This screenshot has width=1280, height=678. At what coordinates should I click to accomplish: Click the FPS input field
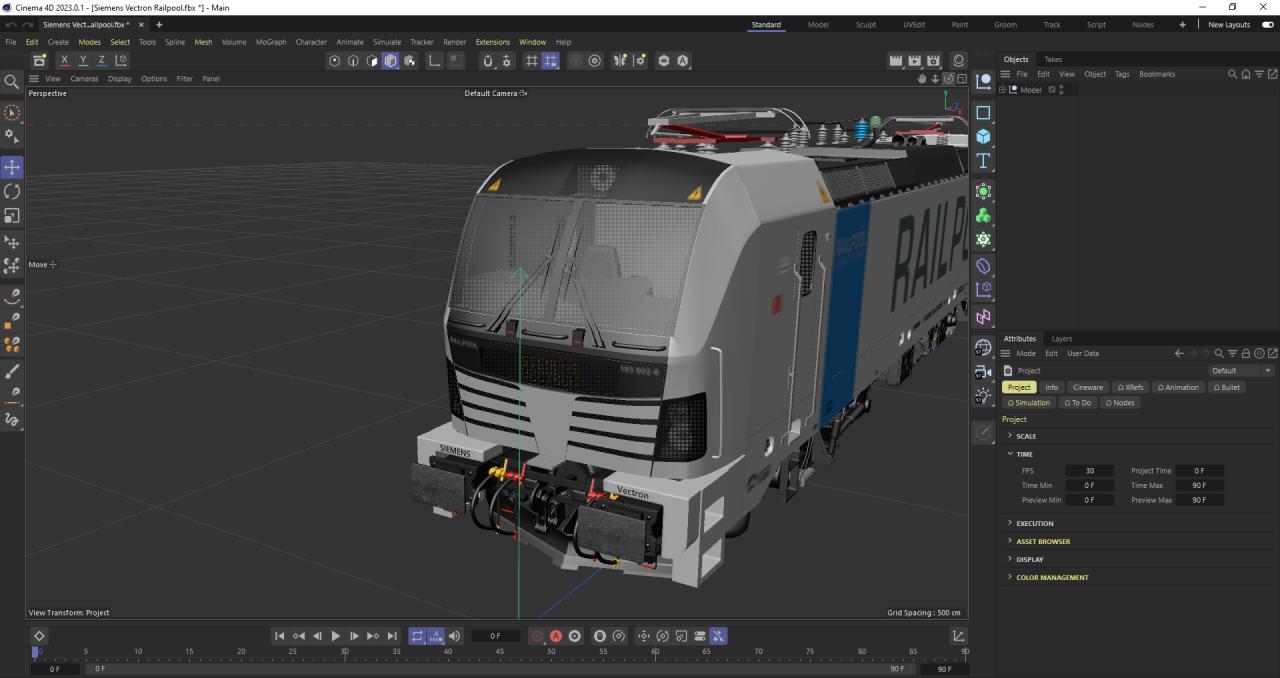tap(1089, 471)
